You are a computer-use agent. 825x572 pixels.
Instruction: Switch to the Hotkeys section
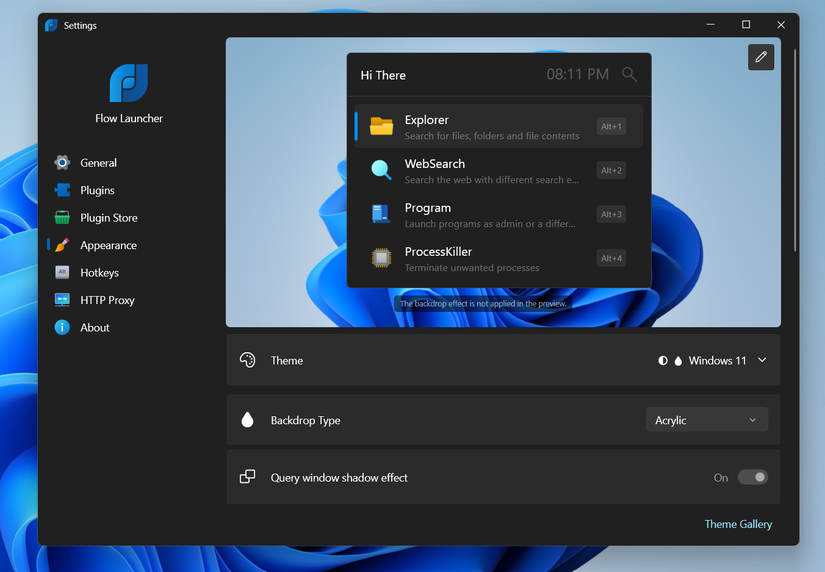coord(99,272)
